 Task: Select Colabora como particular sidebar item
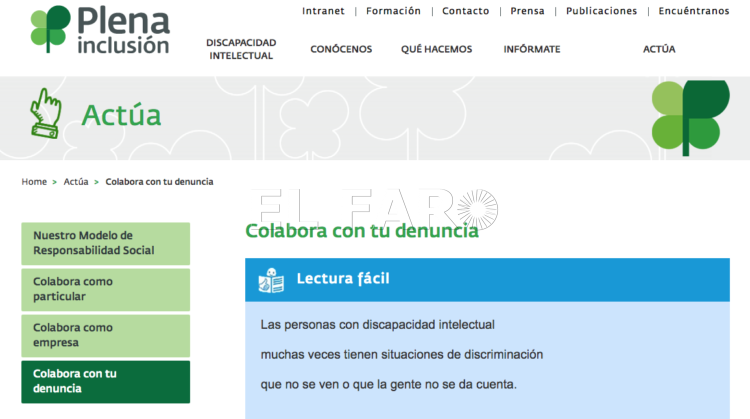coord(105,289)
